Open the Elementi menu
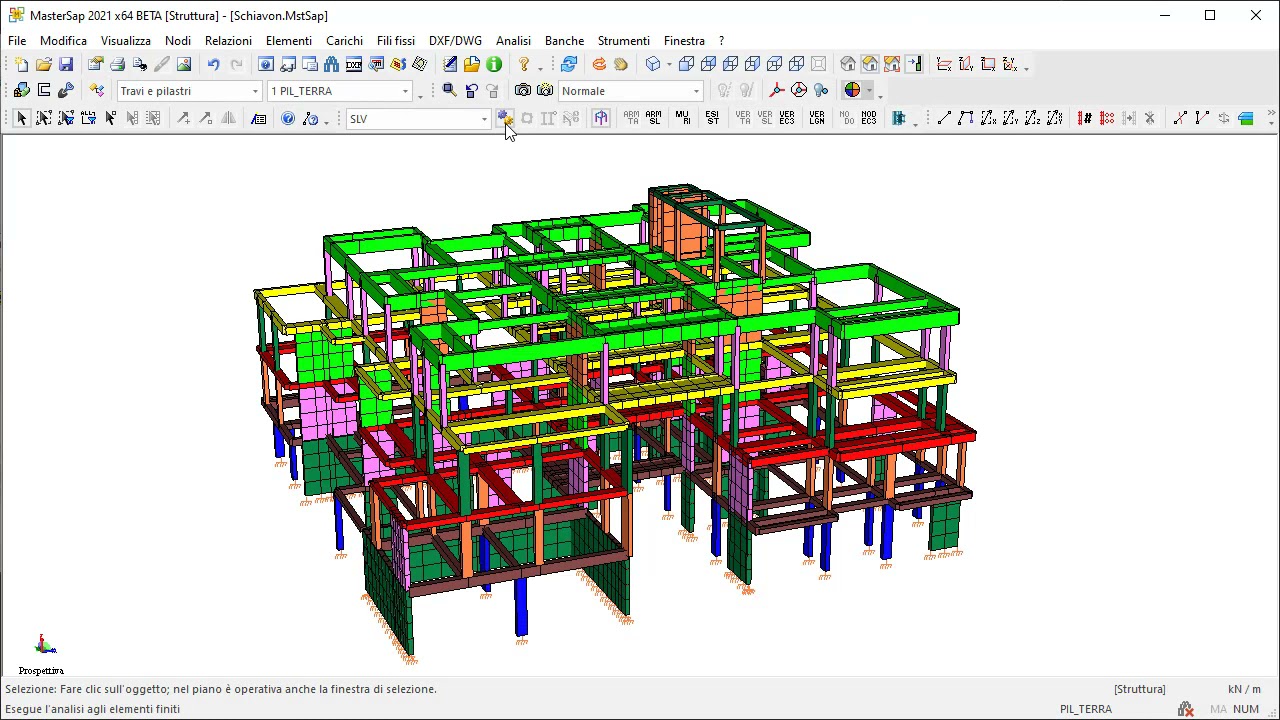Screen dimensions: 1280x720 click(x=289, y=41)
